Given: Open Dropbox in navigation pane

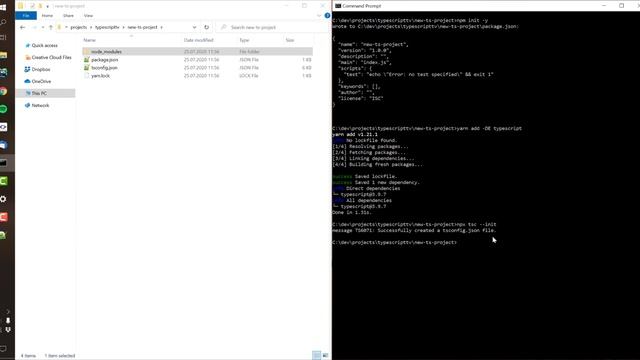Looking at the screenshot, I should point(37,69).
